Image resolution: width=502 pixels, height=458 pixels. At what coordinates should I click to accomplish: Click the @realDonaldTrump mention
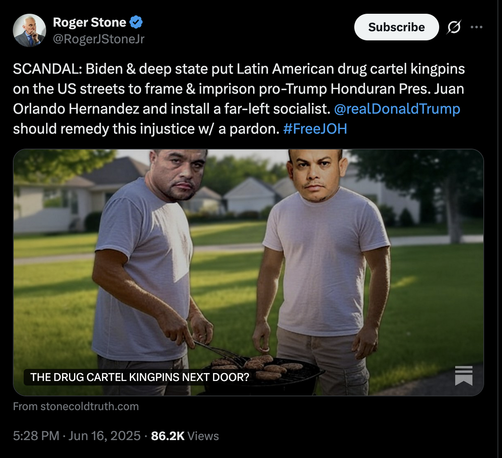pos(397,109)
